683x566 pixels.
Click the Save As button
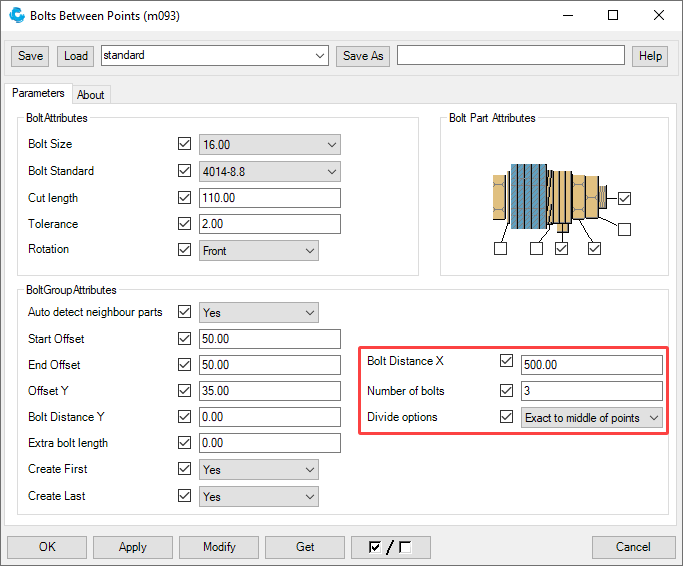pyautogui.click(x=362, y=56)
